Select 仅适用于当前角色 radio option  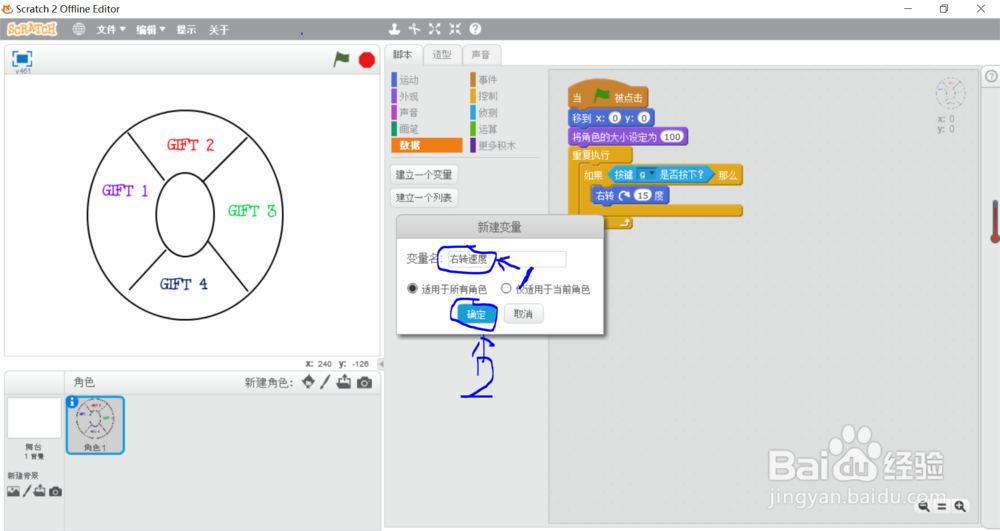tap(506, 288)
